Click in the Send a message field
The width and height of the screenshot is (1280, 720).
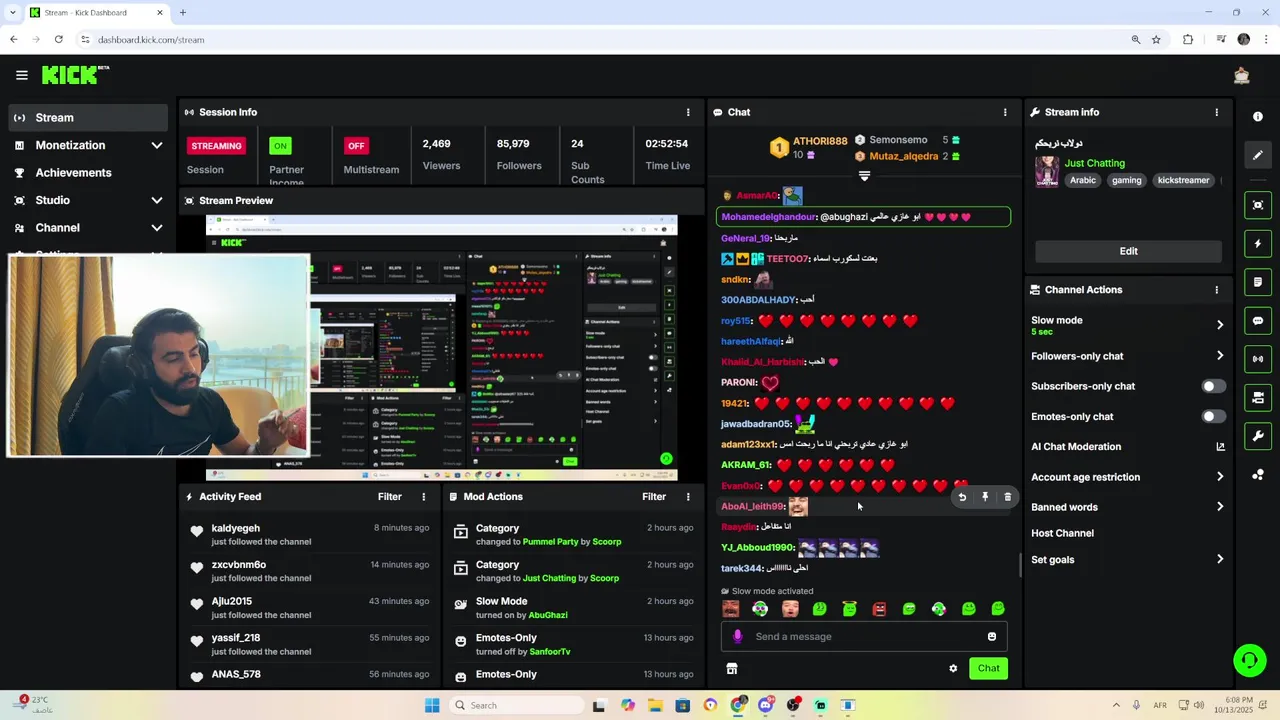pyautogui.click(x=866, y=637)
